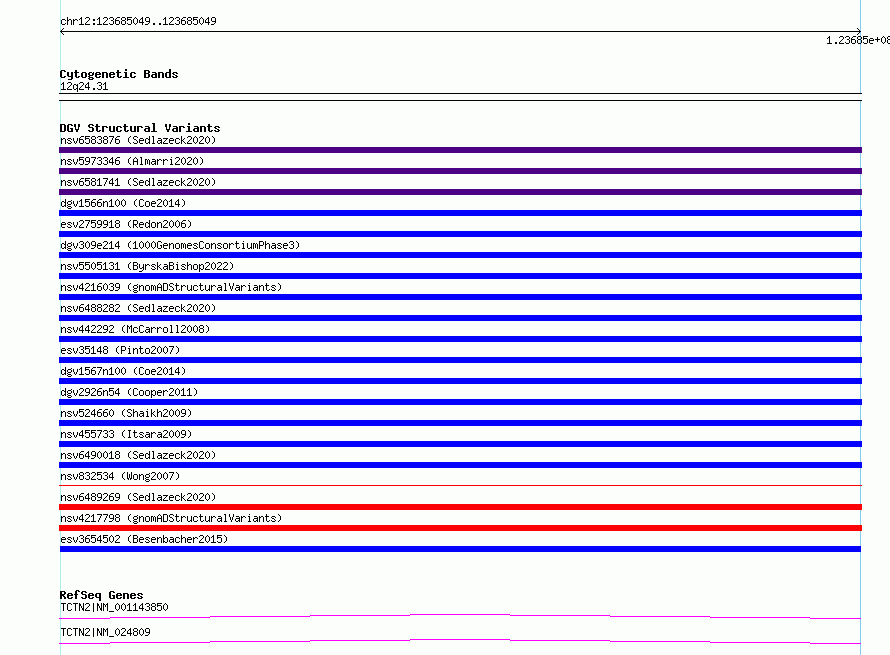Screen dimensions: 890x655
Task: Click label nsv6490018 (Sedlazeck2020)
Action: [x=138, y=455]
